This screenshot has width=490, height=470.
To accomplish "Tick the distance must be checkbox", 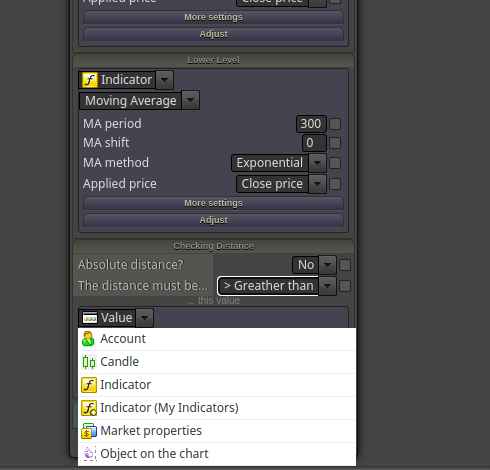I will (x=345, y=286).
